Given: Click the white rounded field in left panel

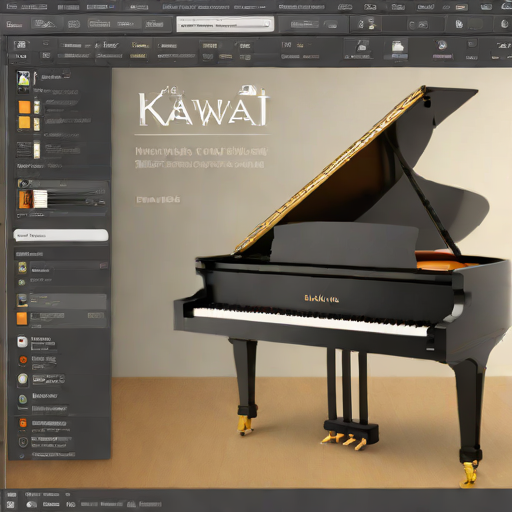Looking at the screenshot, I should (61, 235).
